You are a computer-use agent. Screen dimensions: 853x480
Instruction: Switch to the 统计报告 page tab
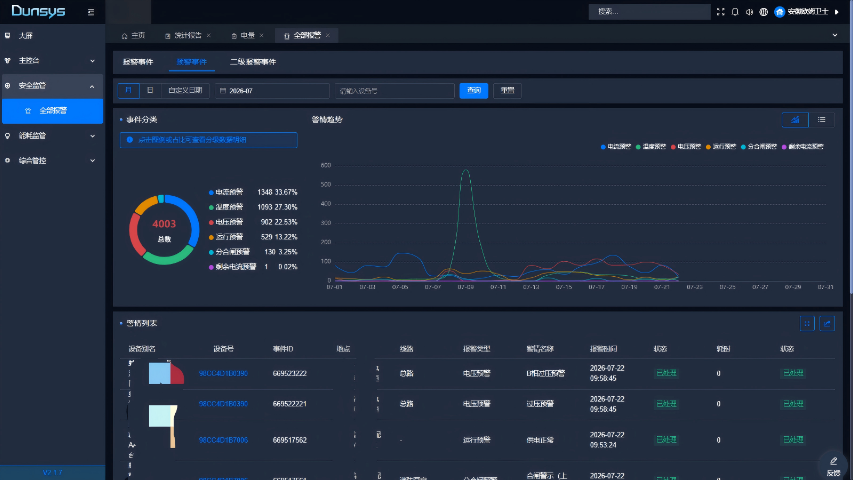coord(187,35)
